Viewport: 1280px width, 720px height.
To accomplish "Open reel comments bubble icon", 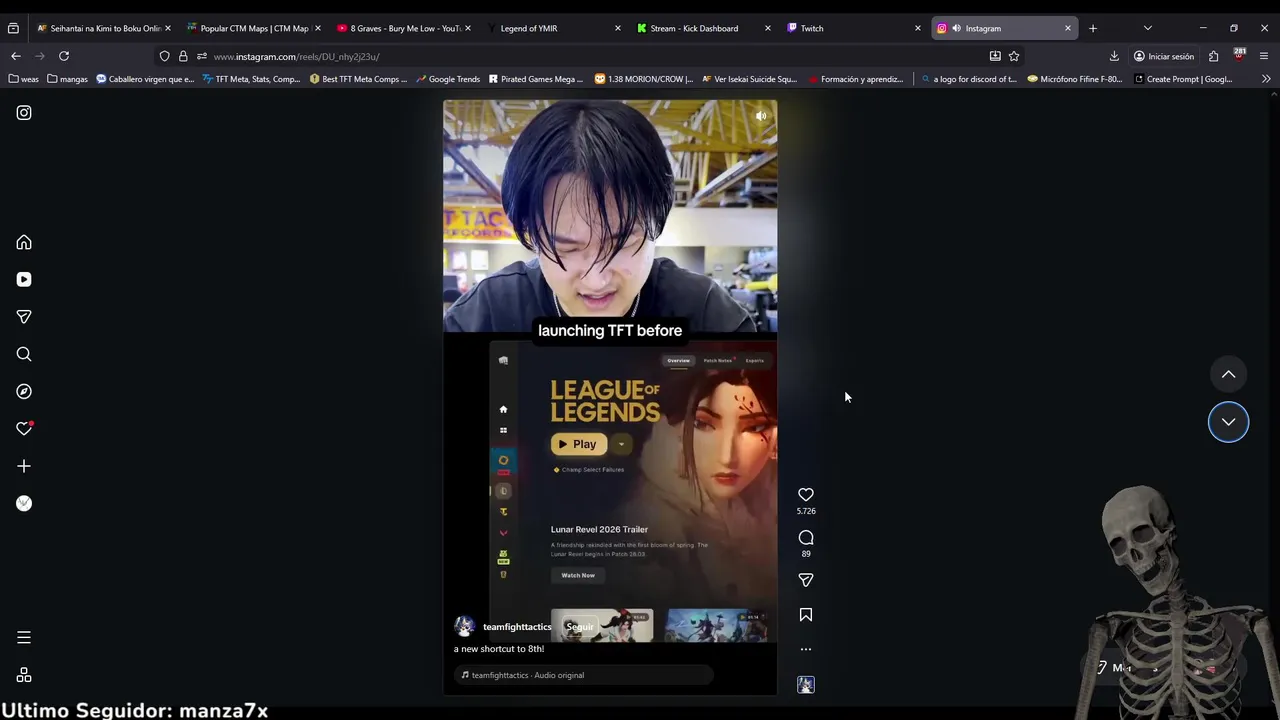I will click(x=806, y=537).
